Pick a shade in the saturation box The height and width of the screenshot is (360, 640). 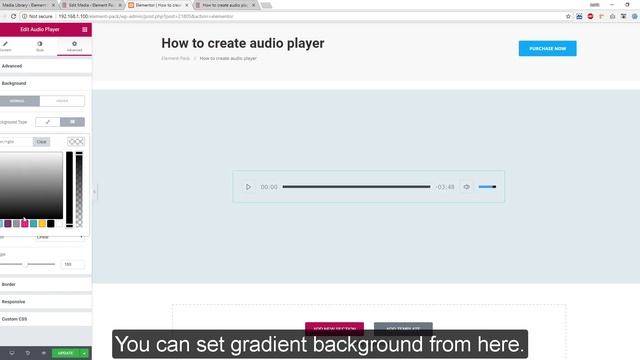click(31, 185)
